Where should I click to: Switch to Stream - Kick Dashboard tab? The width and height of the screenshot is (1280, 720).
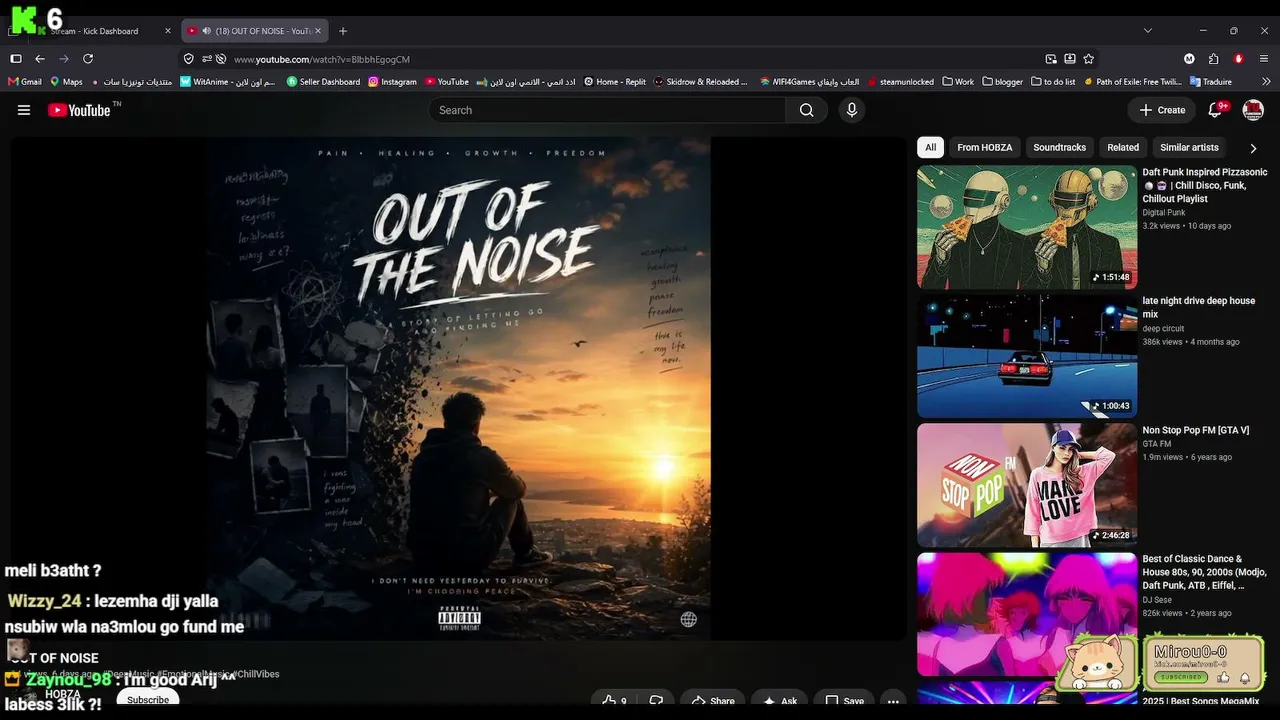92,31
